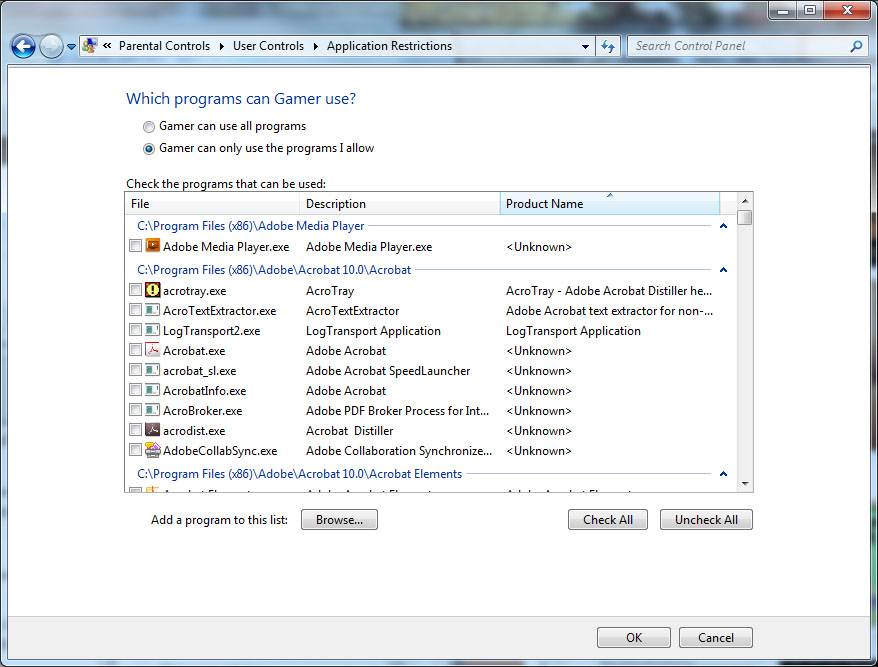
Task: Click the Application Restrictions breadcrumb
Action: 389,46
